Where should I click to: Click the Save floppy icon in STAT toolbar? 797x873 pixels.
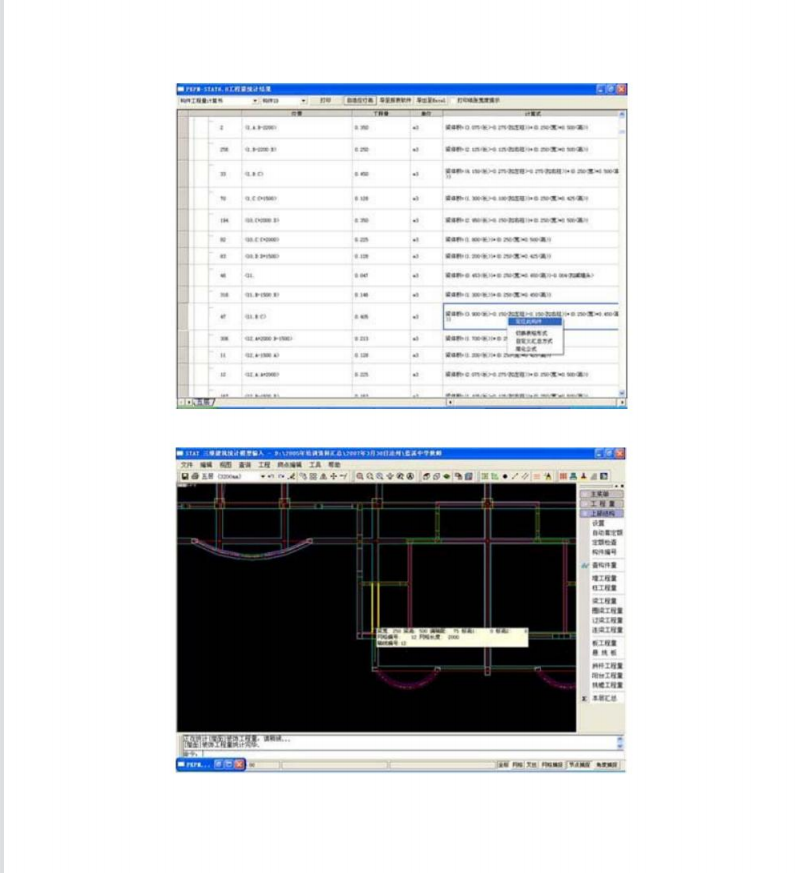(x=184, y=476)
